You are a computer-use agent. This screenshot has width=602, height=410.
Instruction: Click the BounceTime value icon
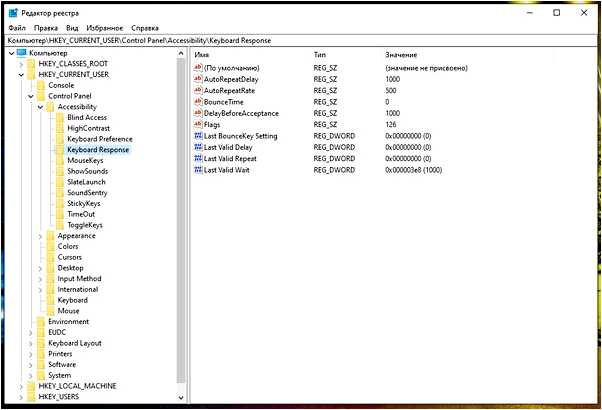pos(197,101)
